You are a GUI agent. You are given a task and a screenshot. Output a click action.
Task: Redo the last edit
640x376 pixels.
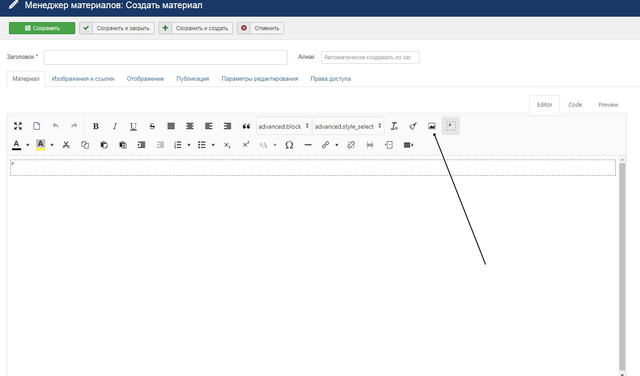click(x=74, y=126)
